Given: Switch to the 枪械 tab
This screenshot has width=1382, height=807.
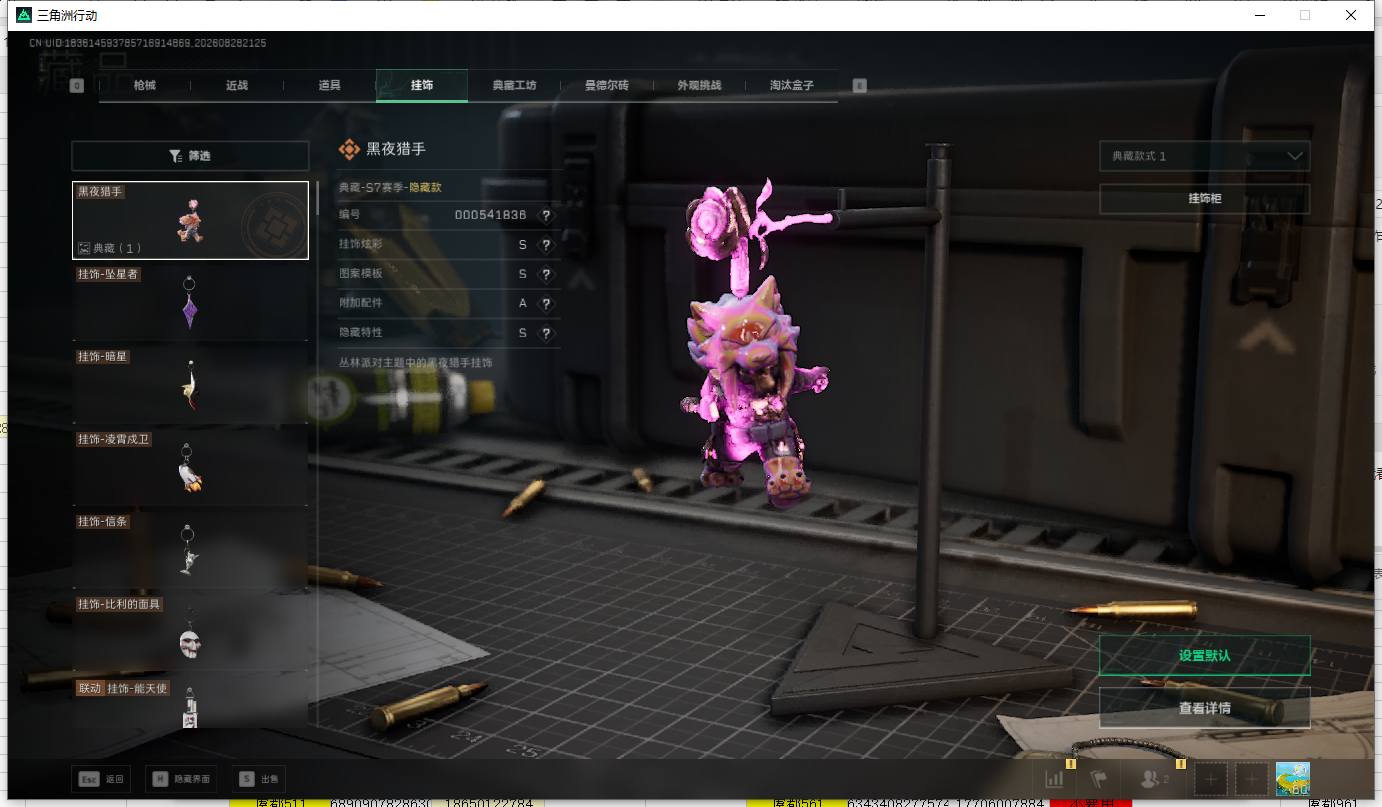Looking at the screenshot, I should point(145,86).
